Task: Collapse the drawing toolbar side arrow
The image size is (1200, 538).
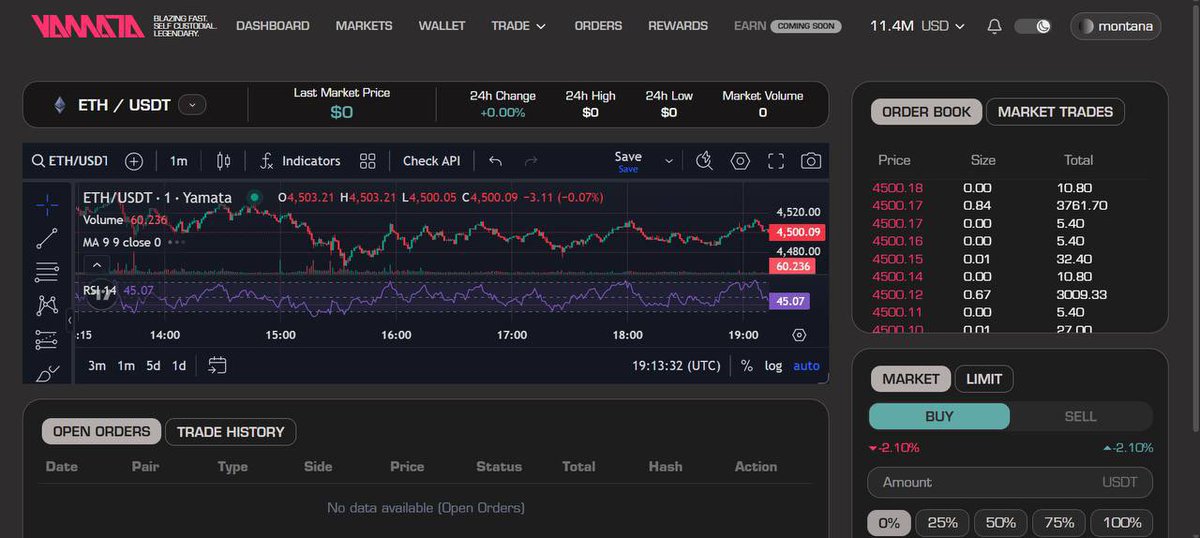Action: click(71, 321)
